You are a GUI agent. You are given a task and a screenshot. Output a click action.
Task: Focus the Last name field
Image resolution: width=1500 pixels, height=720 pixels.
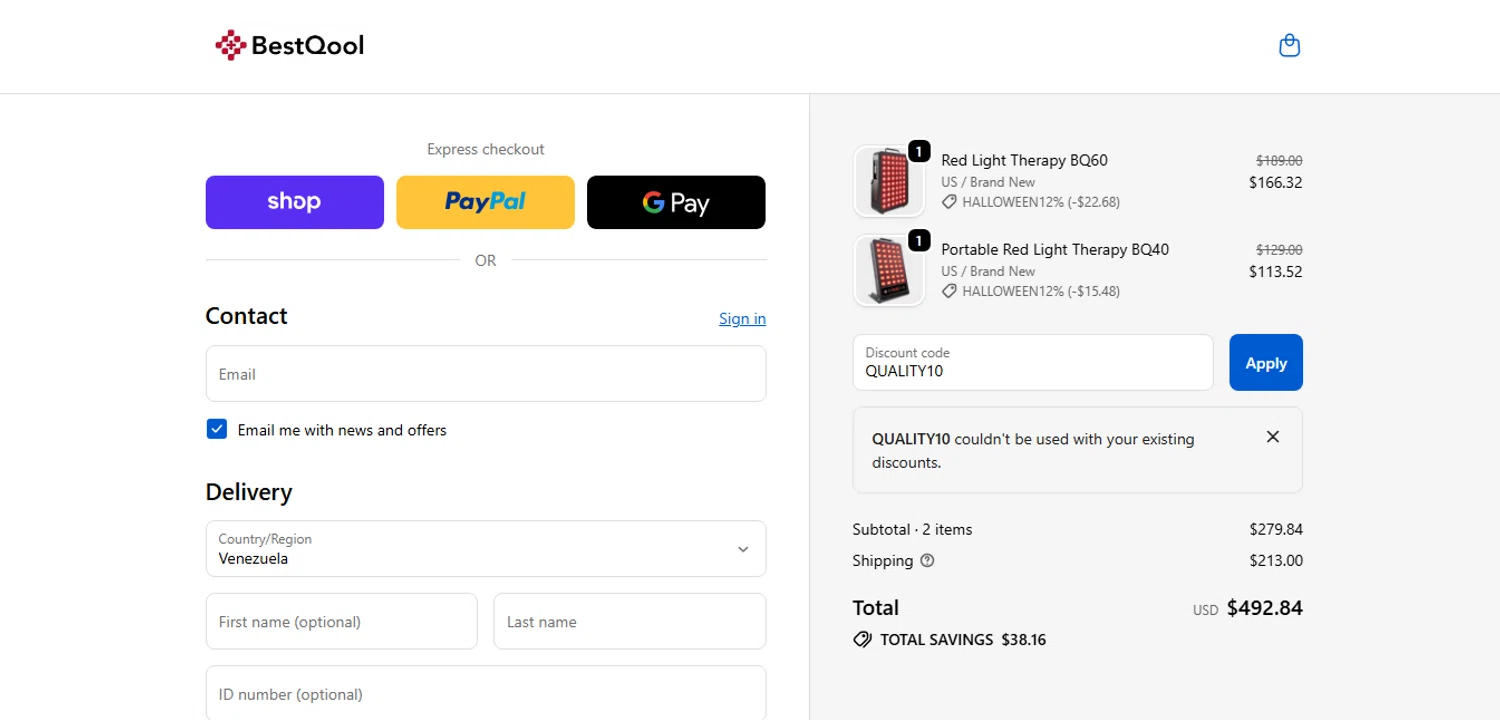tap(630, 622)
